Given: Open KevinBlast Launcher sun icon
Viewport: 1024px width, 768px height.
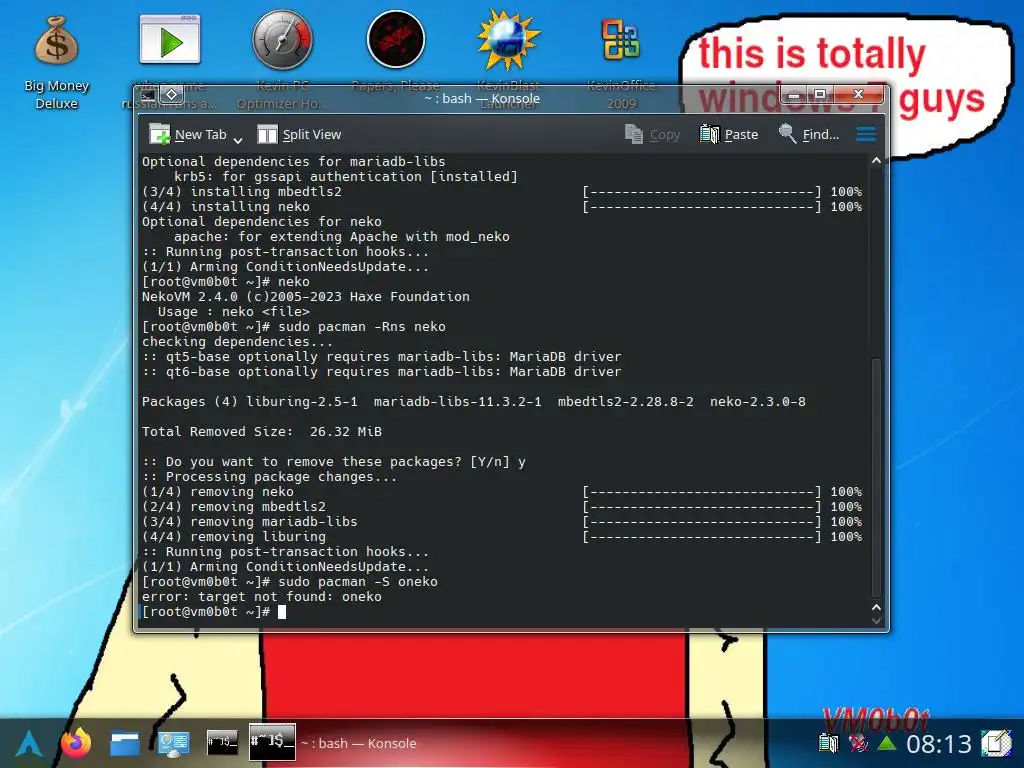Looking at the screenshot, I should (508, 40).
